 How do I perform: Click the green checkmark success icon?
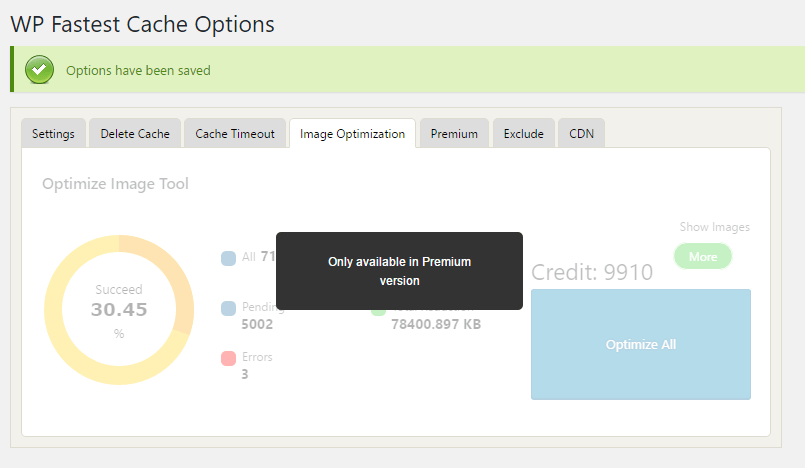[40, 70]
